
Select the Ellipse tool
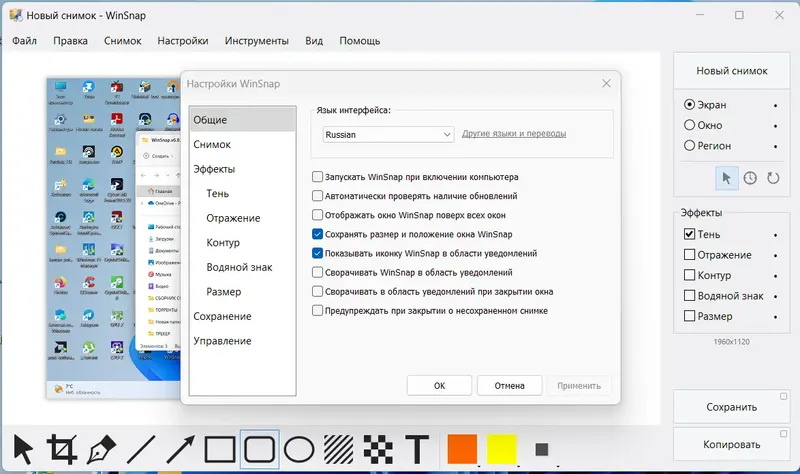pyautogui.click(x=299, y=450)
